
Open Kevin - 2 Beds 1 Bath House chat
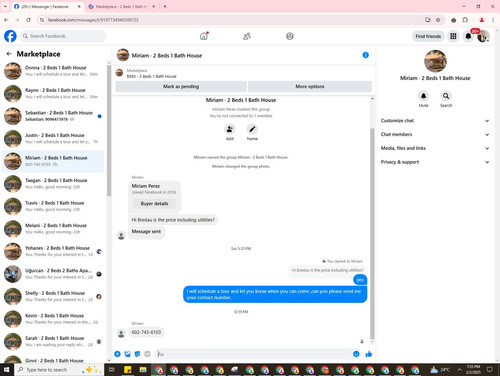coord(53,319)
